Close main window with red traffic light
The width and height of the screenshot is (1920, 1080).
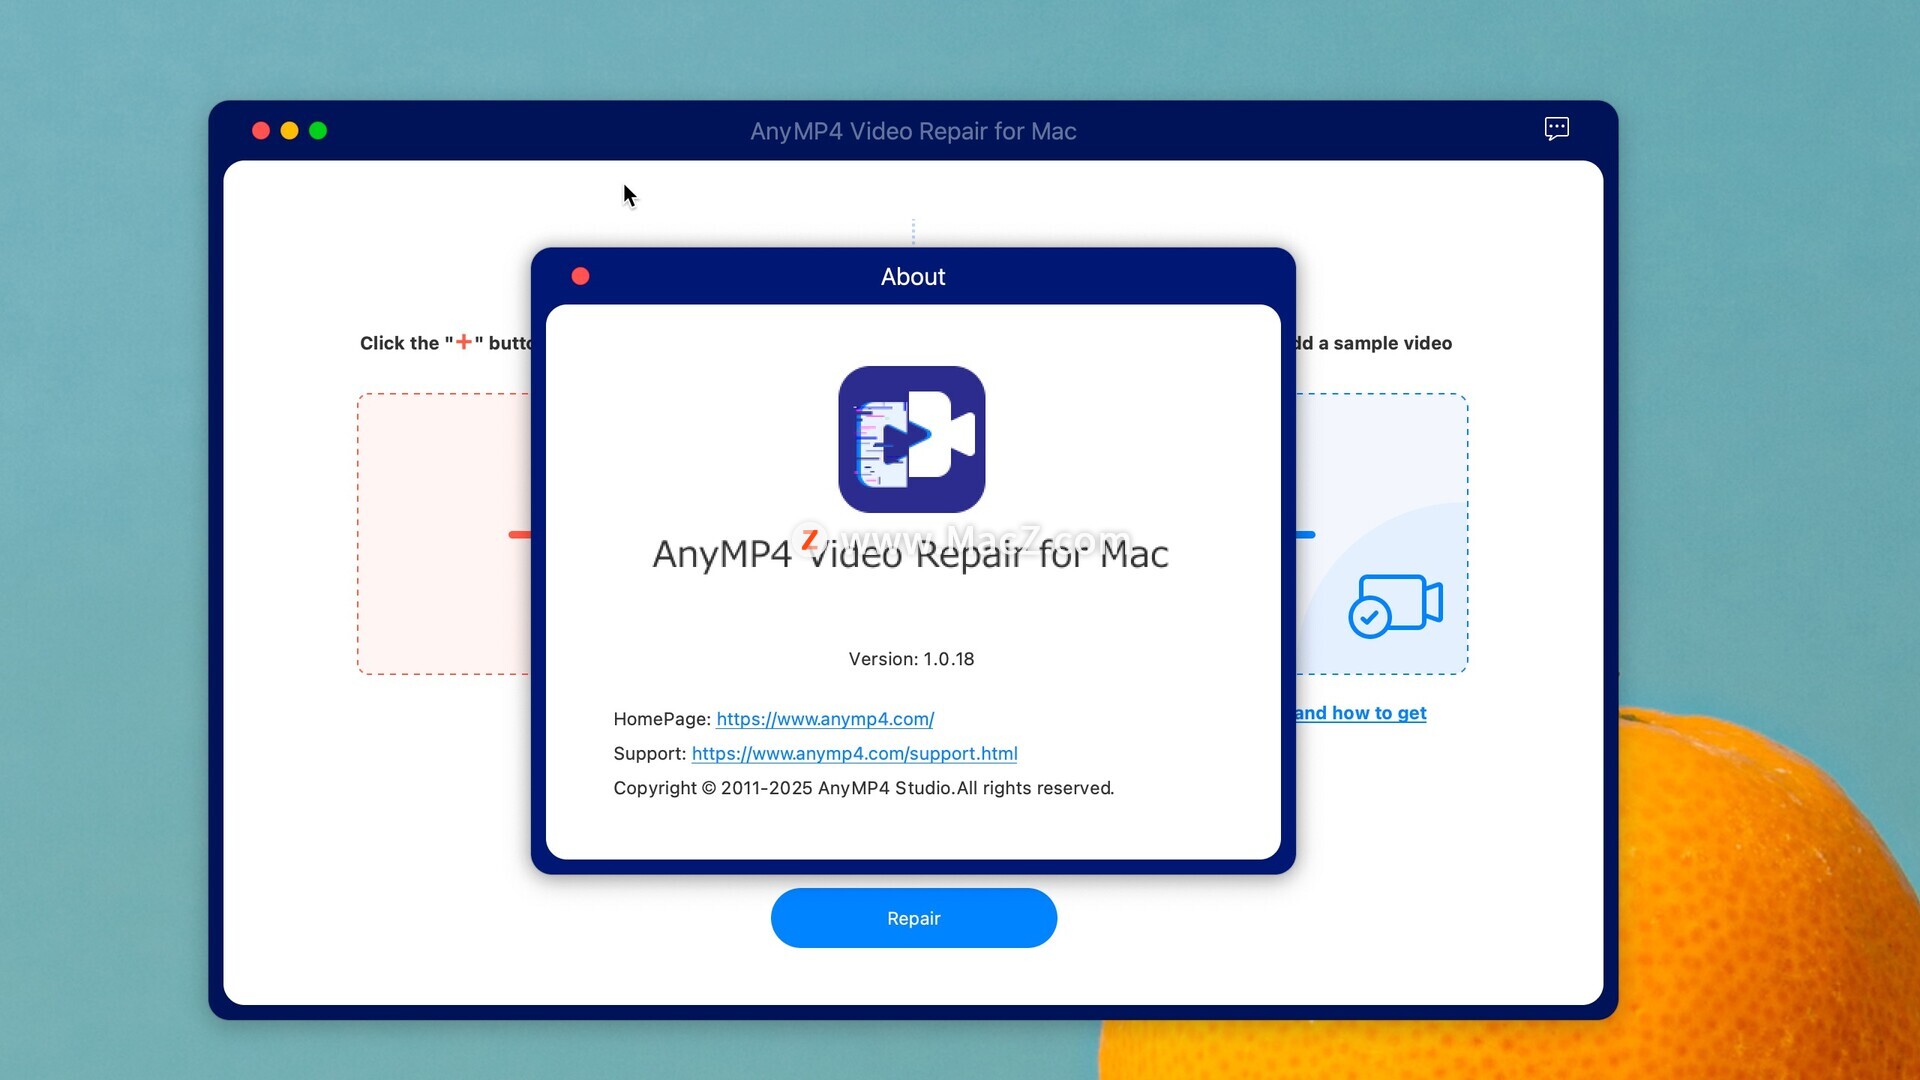pos(261,131)
